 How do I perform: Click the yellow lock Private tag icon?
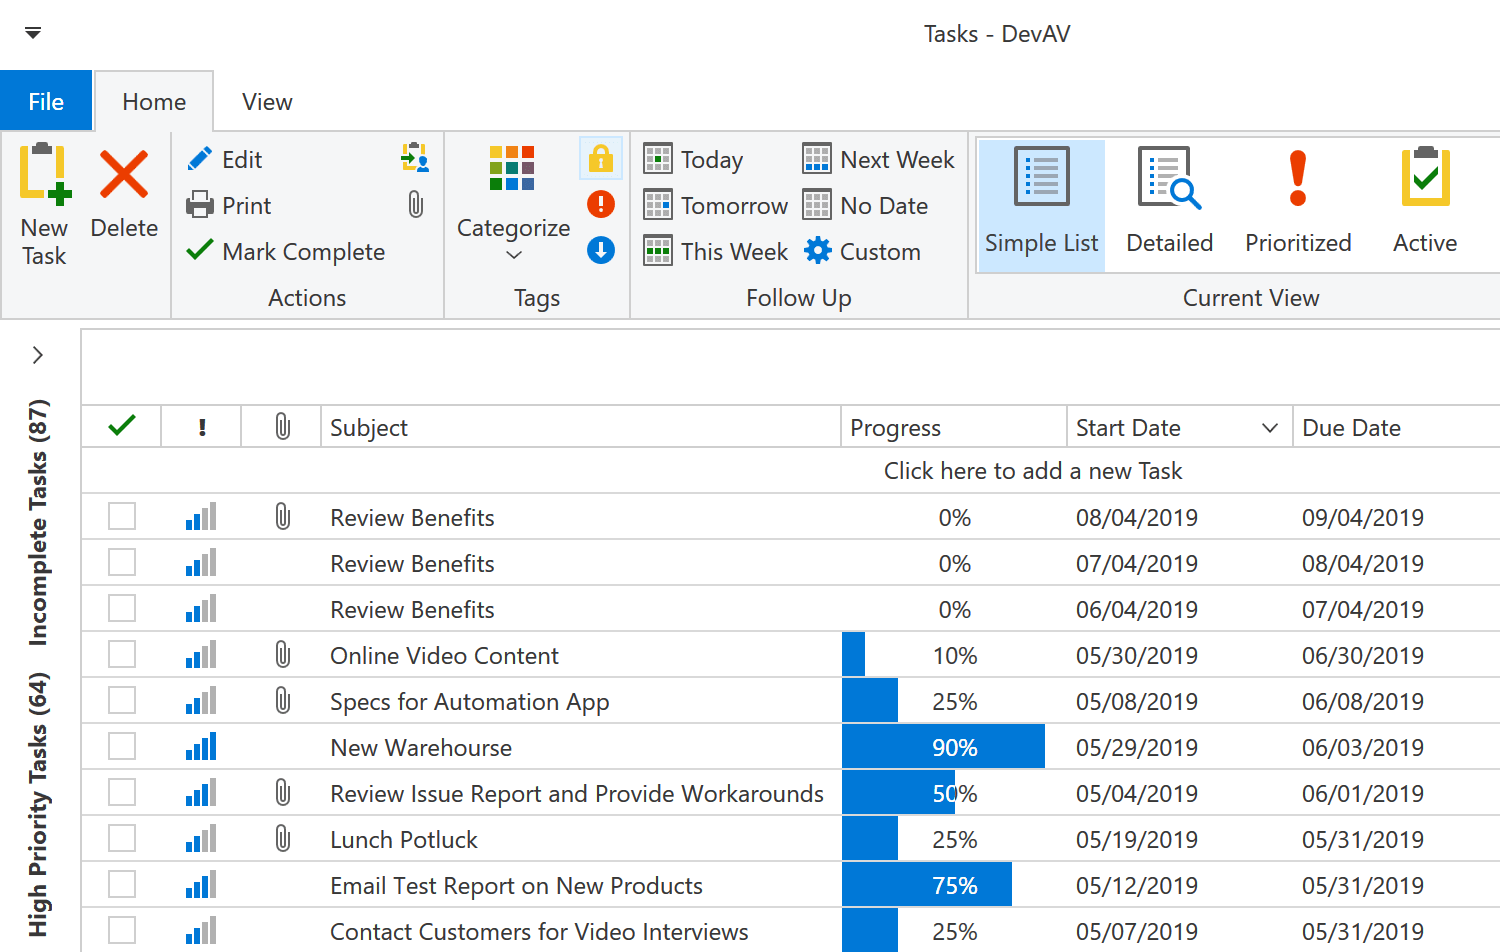point(600,158)
